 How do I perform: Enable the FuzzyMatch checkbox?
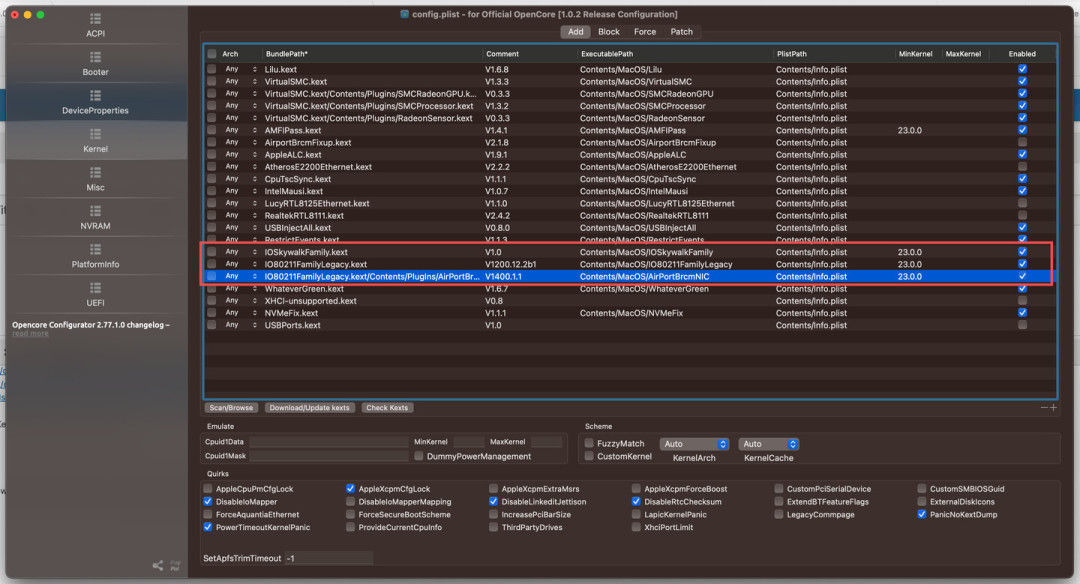(589, 443)
